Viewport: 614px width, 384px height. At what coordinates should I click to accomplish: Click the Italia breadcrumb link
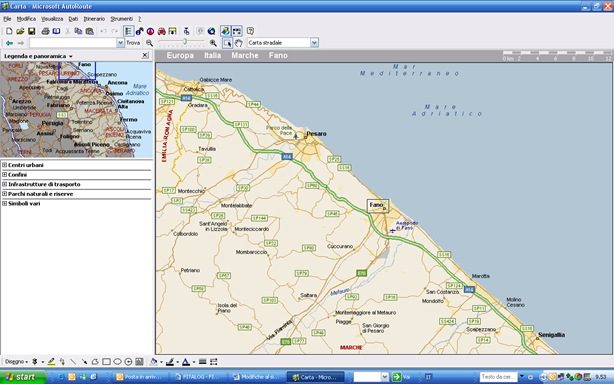point(213,56)
